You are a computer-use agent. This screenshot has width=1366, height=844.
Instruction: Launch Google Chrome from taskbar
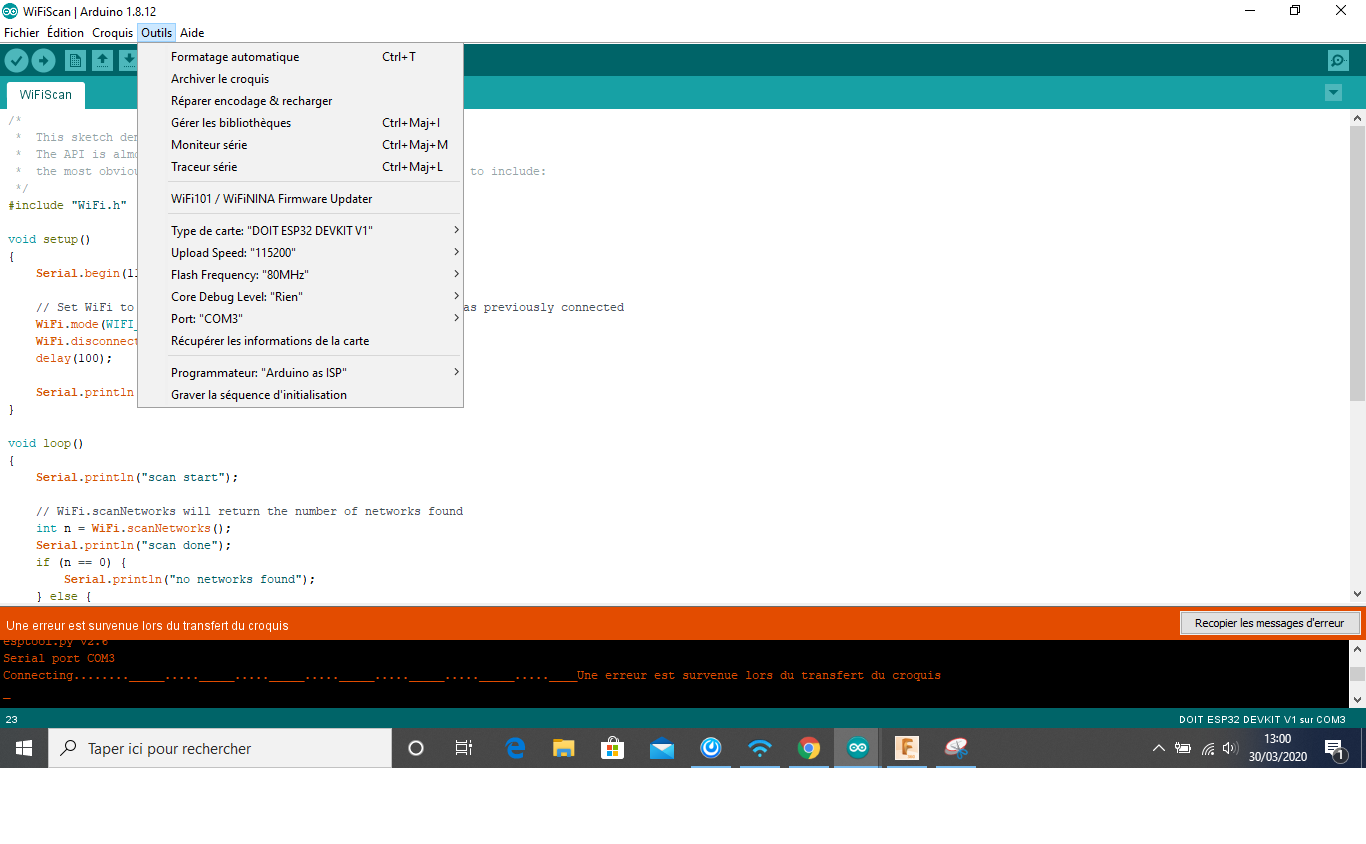[809, 748]
